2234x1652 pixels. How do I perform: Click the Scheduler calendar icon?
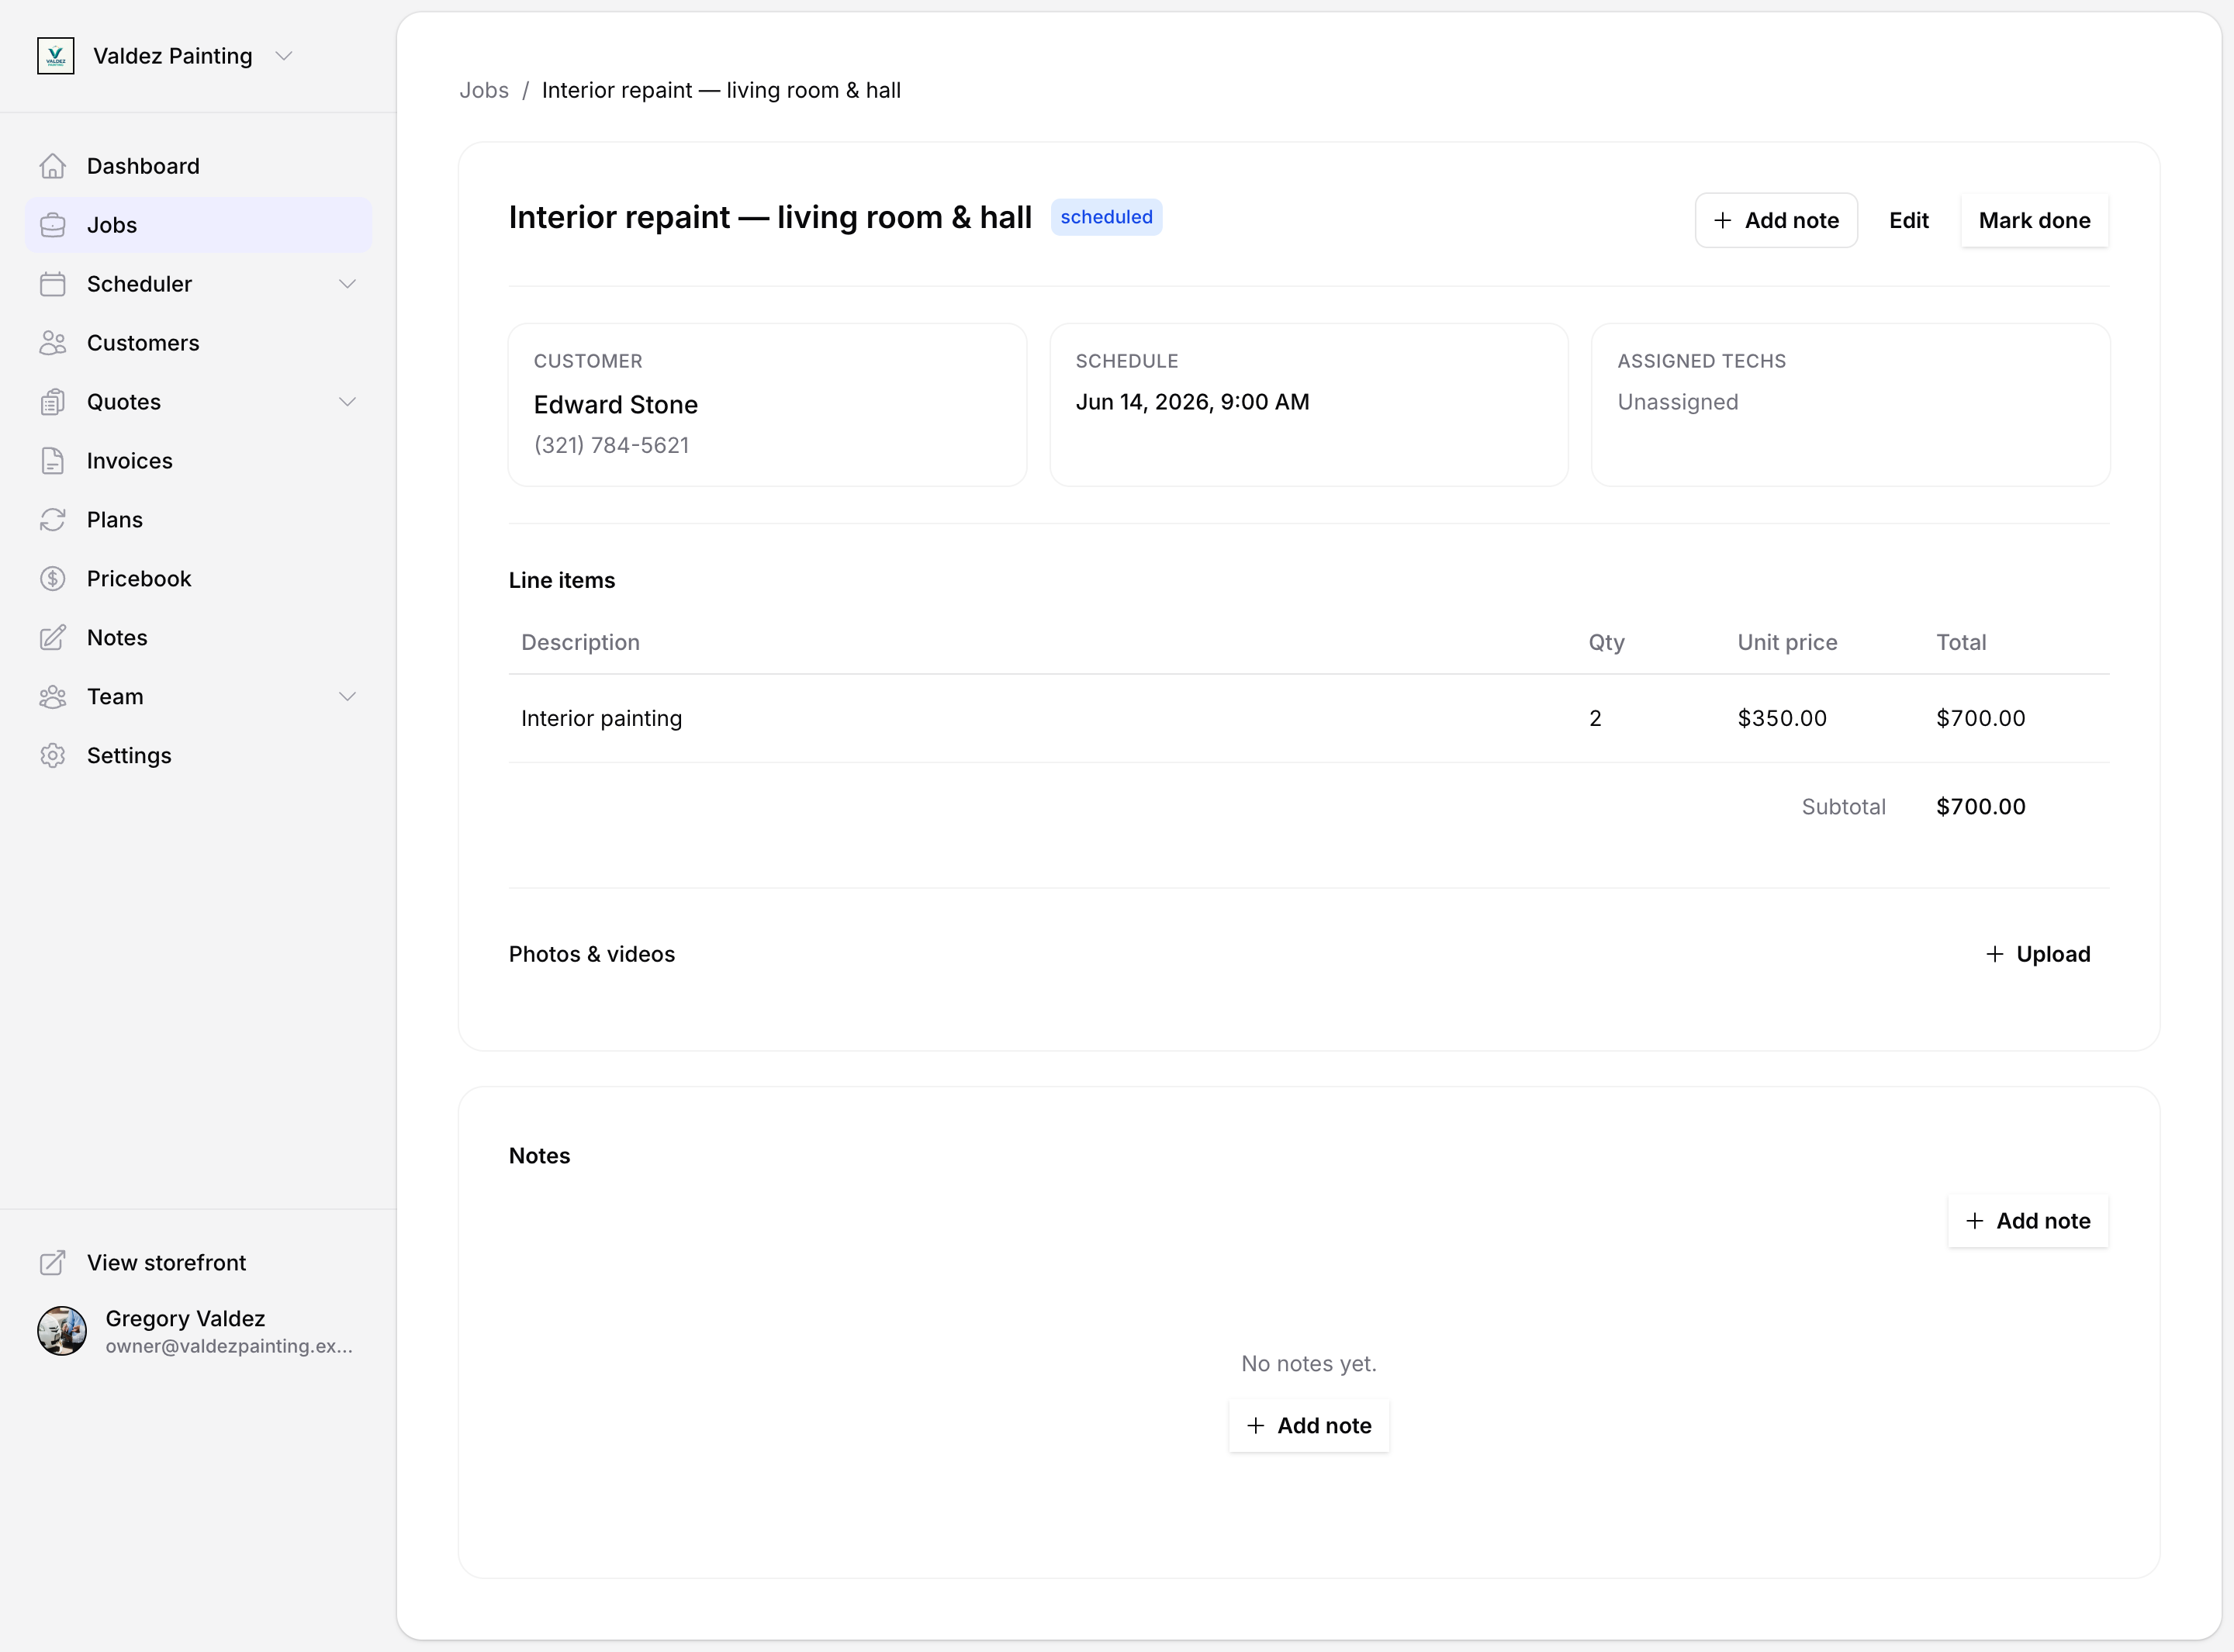click(x=53, y=284)
